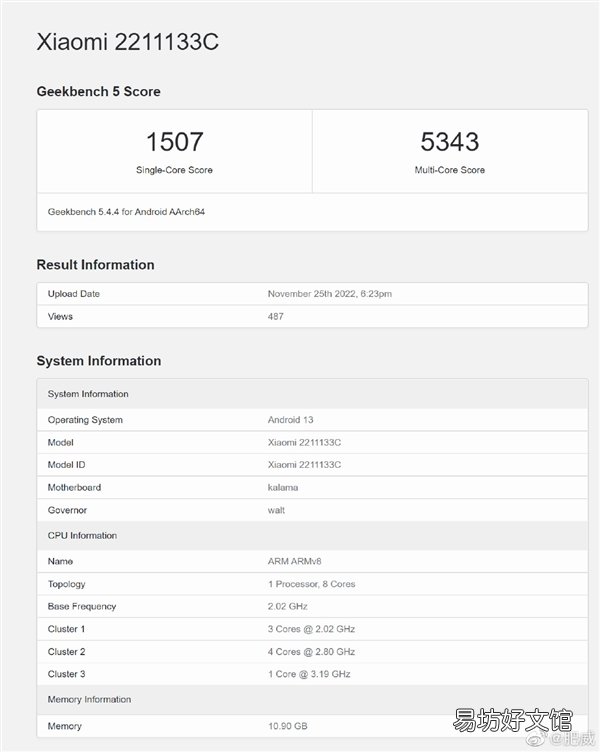The image size is (600, 752).
Task: Select the Android 13 value
Action: coord(290,420)
